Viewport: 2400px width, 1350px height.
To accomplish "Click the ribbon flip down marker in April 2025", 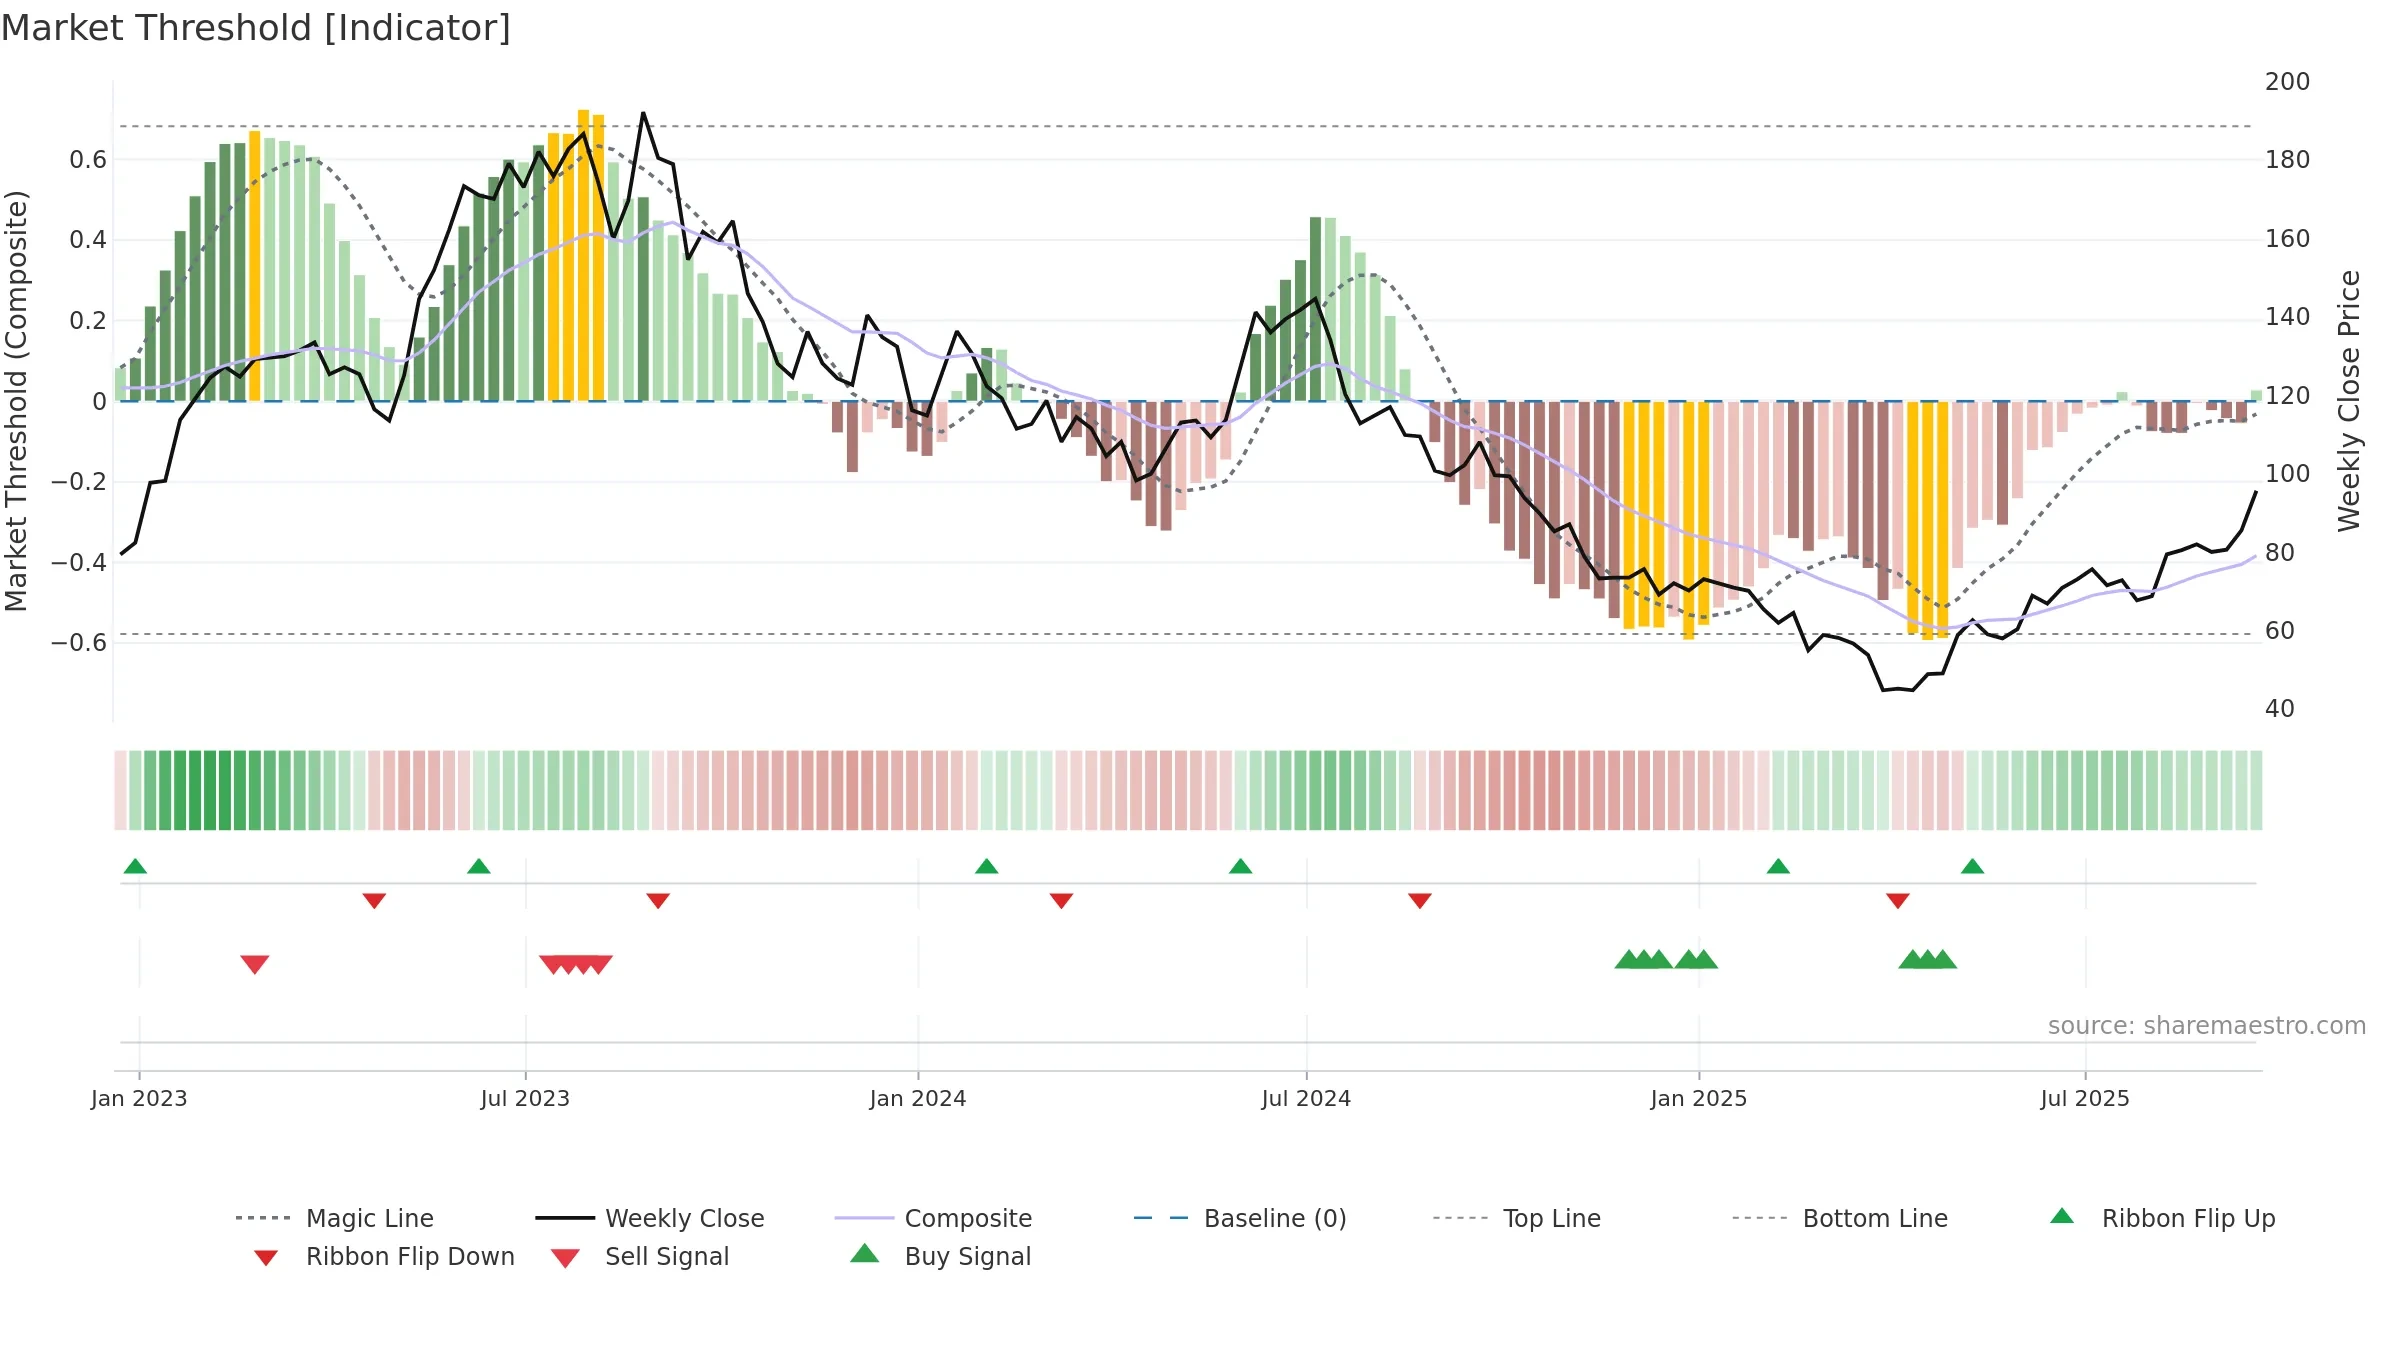I will tap(1898, 901).
